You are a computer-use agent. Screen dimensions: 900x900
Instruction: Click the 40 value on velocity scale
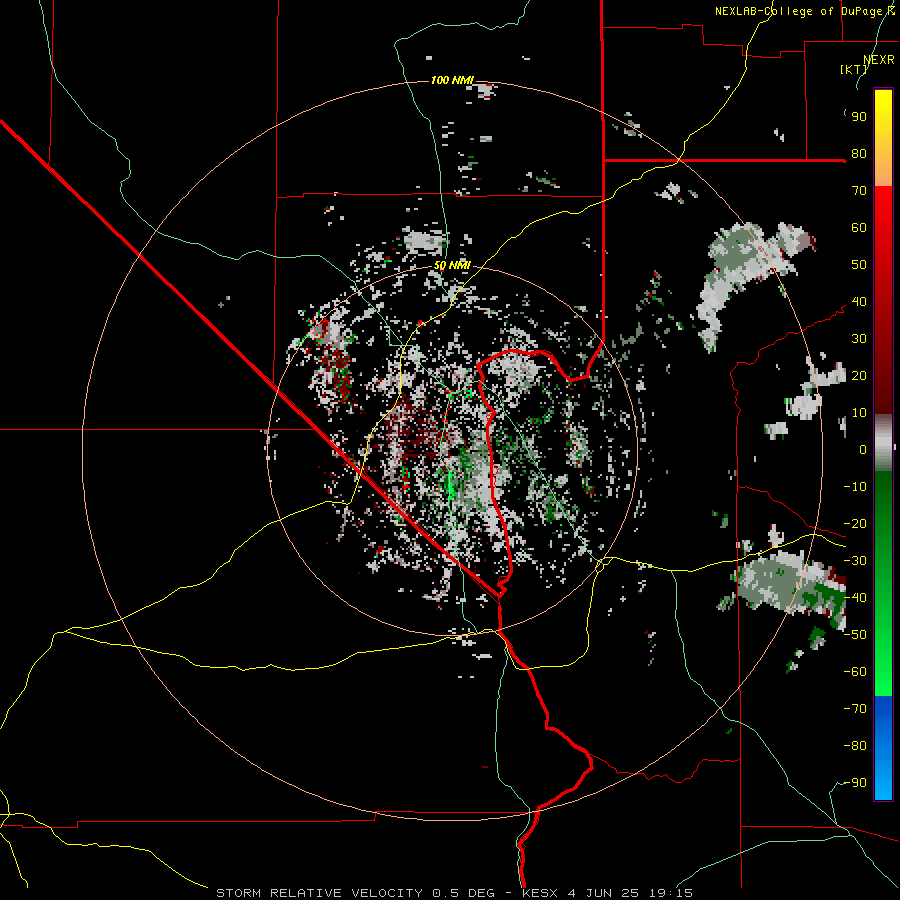coord(859,301)
